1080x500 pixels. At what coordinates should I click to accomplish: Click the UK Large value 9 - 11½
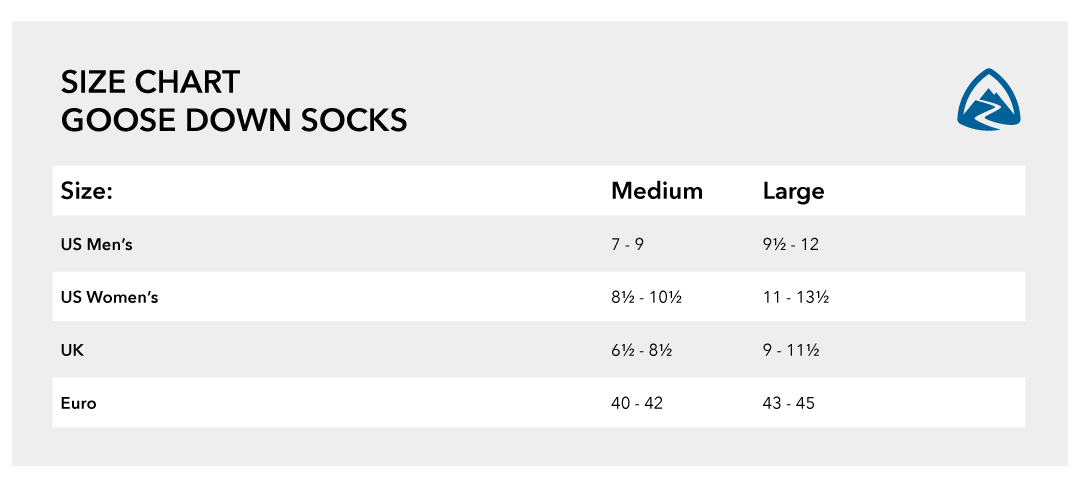pos(791,351)
